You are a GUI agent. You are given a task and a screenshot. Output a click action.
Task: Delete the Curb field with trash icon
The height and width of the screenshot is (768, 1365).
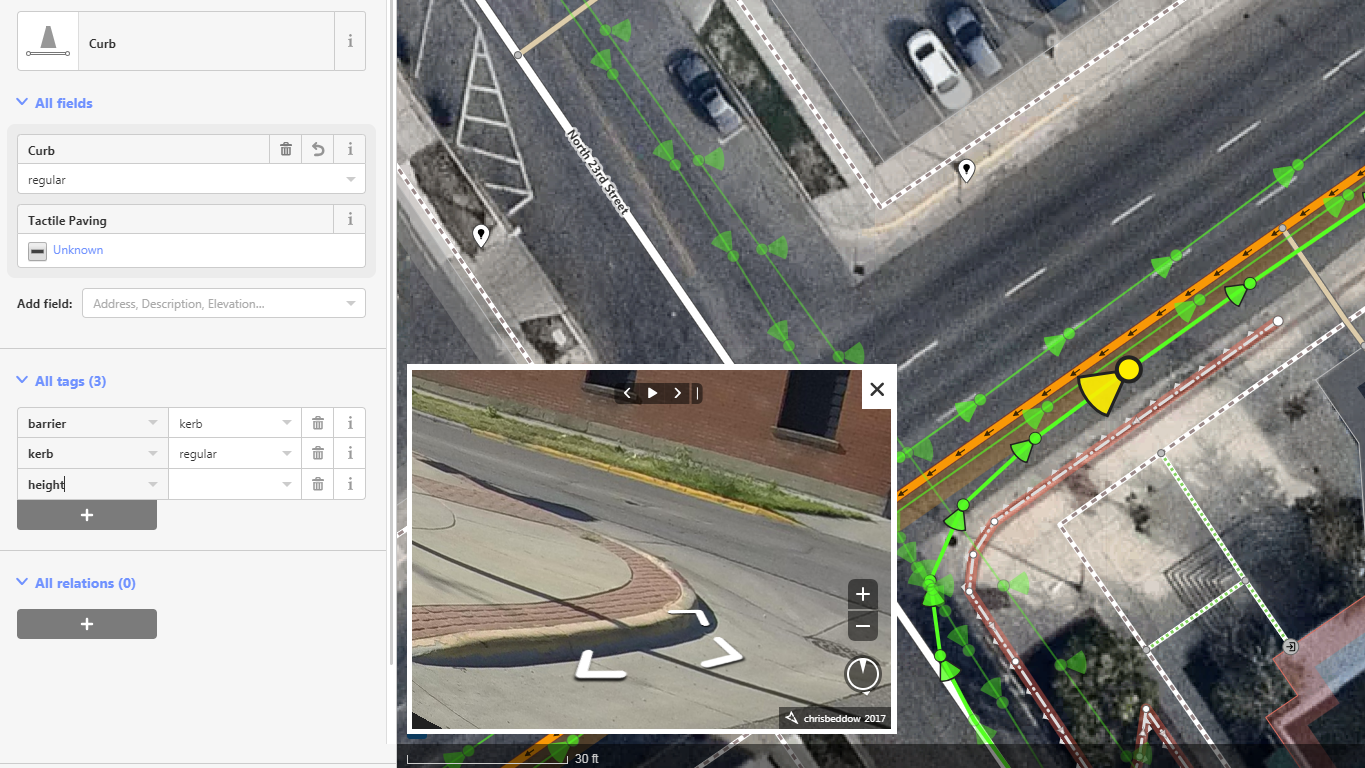[286, 150]
